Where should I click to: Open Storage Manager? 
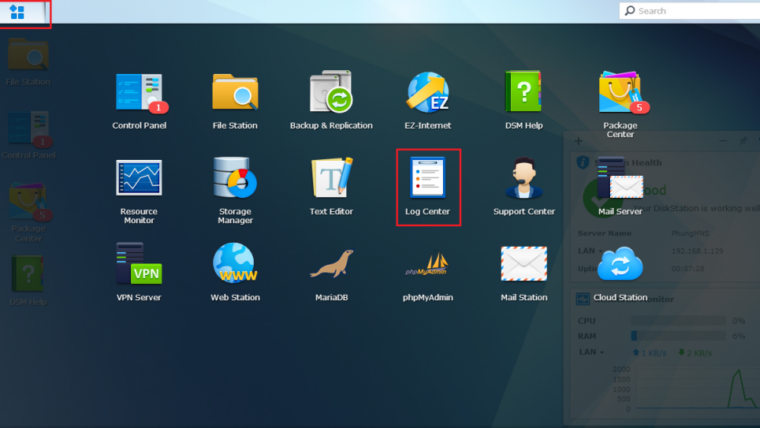(235, 191)
